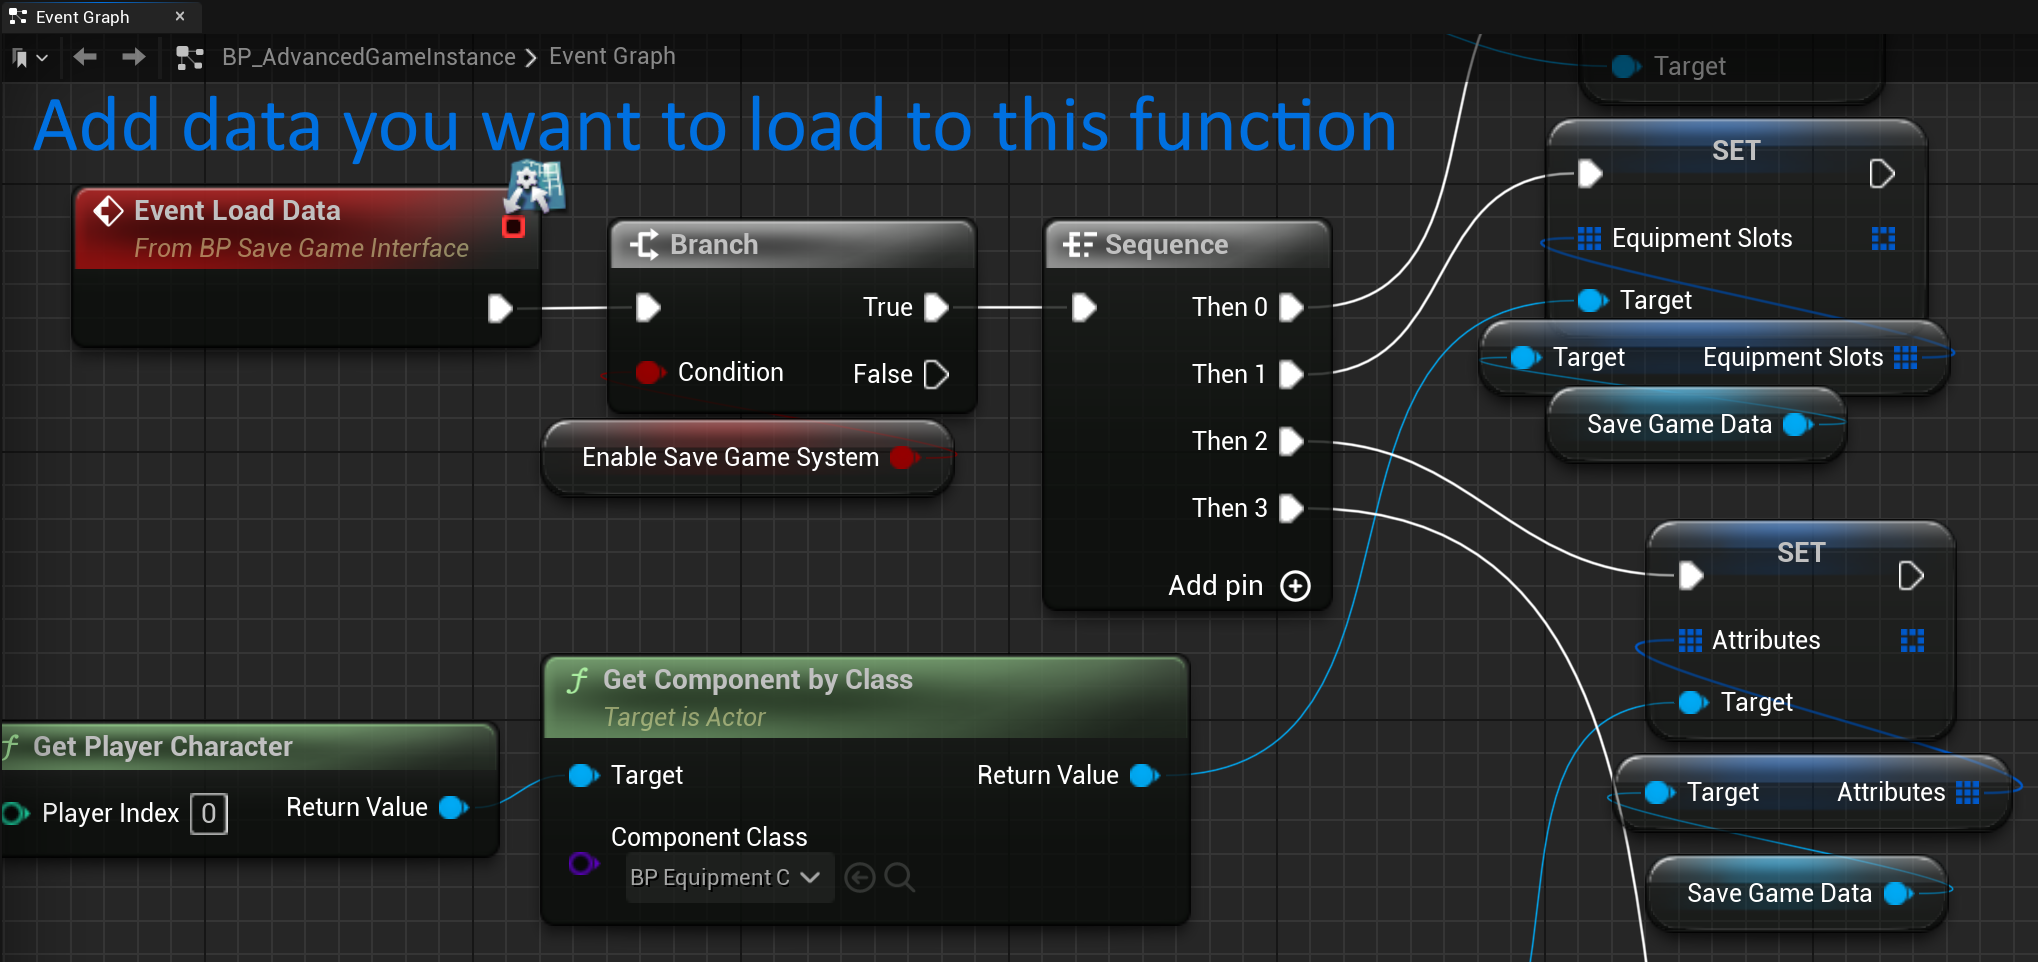Click the Event Load Data breakpoint icon
The image size is (2038, 962).
pos(513,227)
